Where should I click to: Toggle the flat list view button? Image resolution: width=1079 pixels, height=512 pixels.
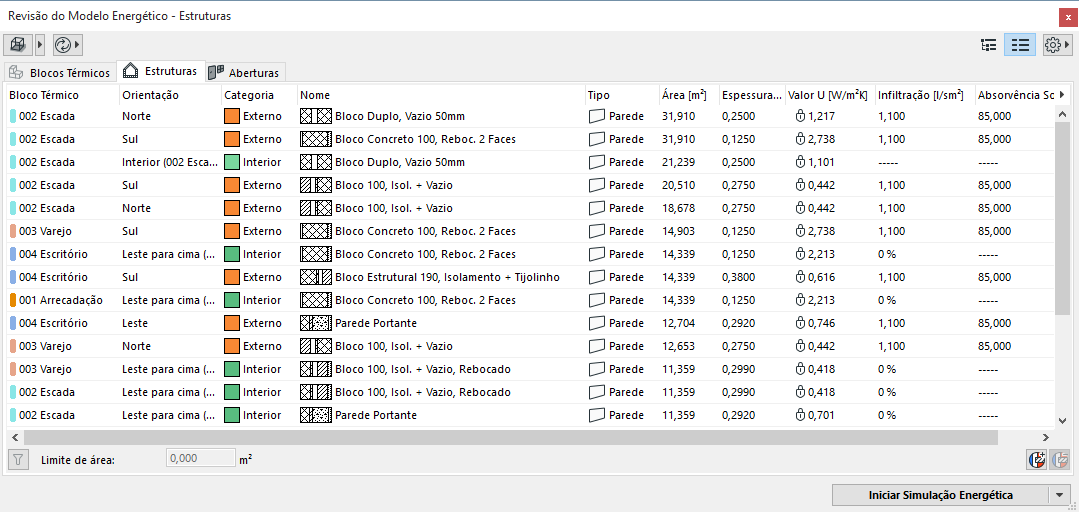pyautogui.click(x=1019, y=45)
